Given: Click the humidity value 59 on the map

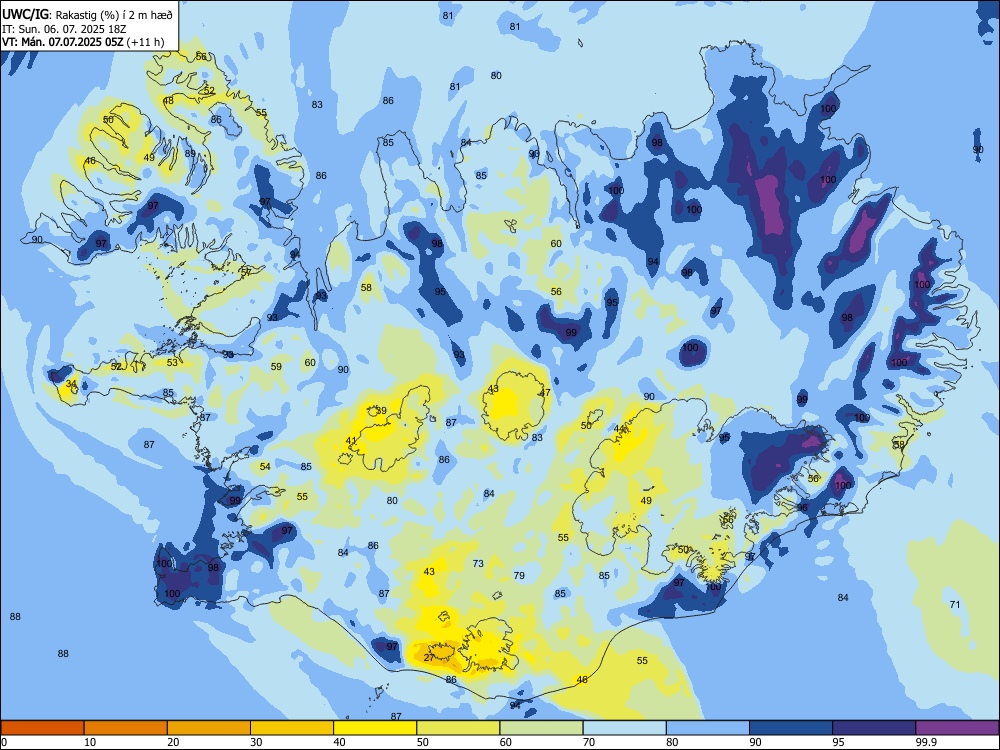Looking at the screenshot, I should [x=276, y=367].
